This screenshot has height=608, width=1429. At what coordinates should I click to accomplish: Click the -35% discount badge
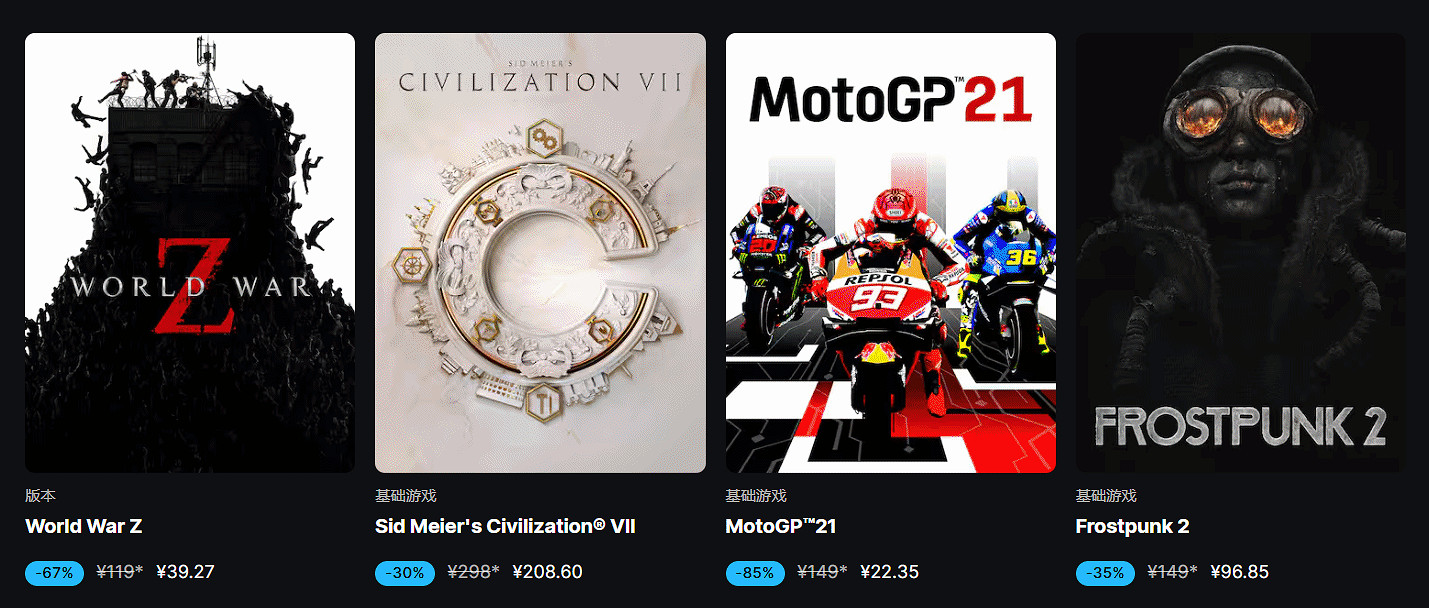point(1106,573)
